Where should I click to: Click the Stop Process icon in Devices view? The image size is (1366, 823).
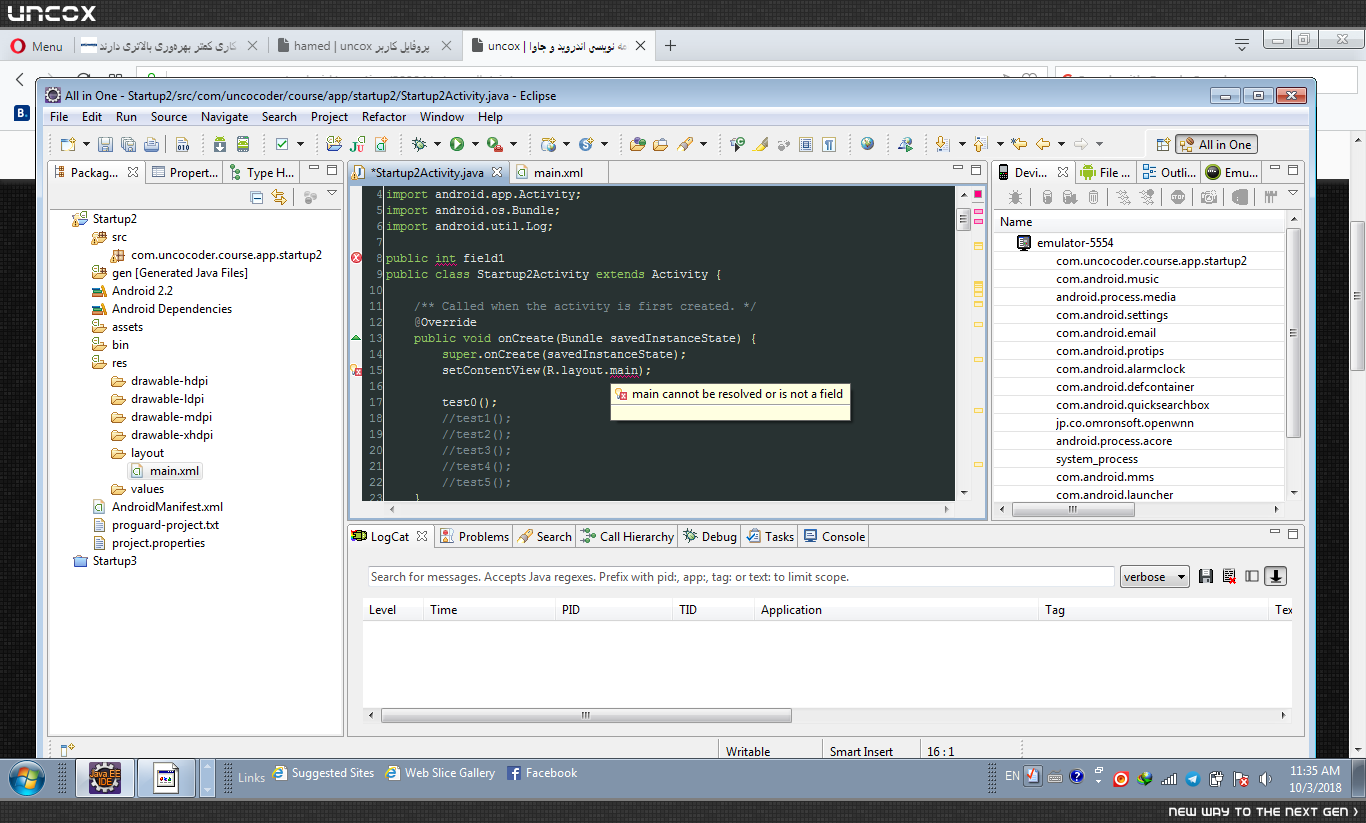click(x=1177, y=197)
